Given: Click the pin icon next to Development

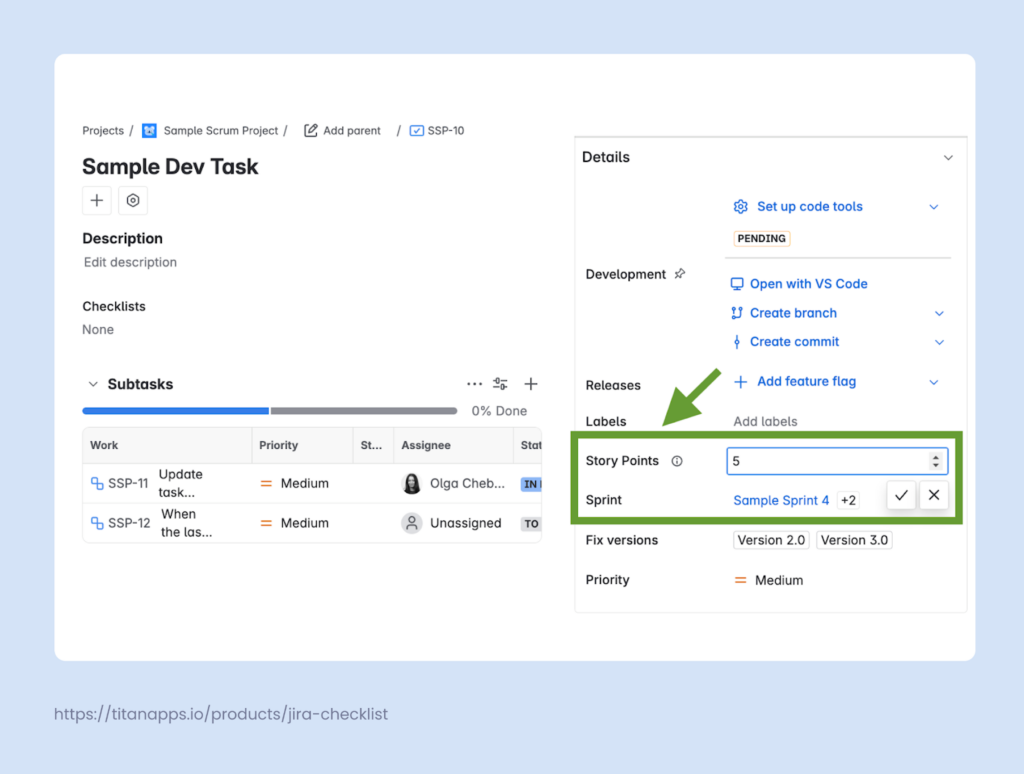Looking at the screenshot, I should [680, 274].
